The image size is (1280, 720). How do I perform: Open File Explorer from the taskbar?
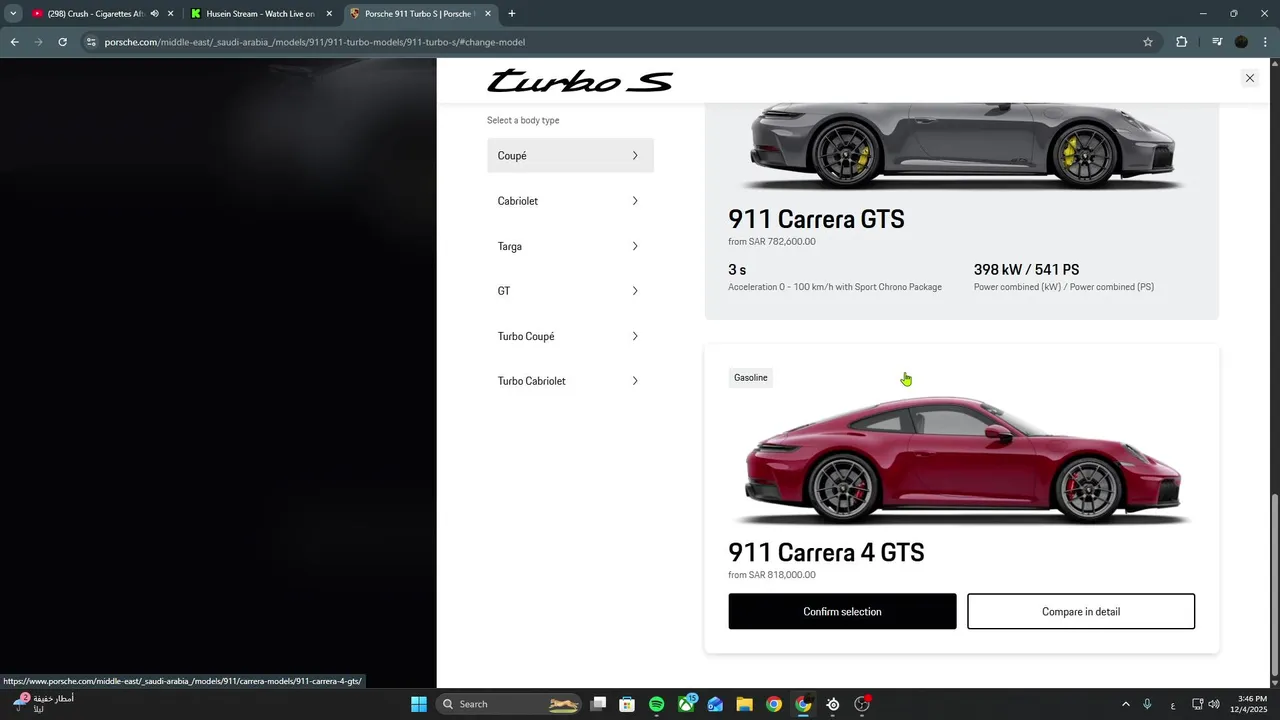tap(744, 704)
